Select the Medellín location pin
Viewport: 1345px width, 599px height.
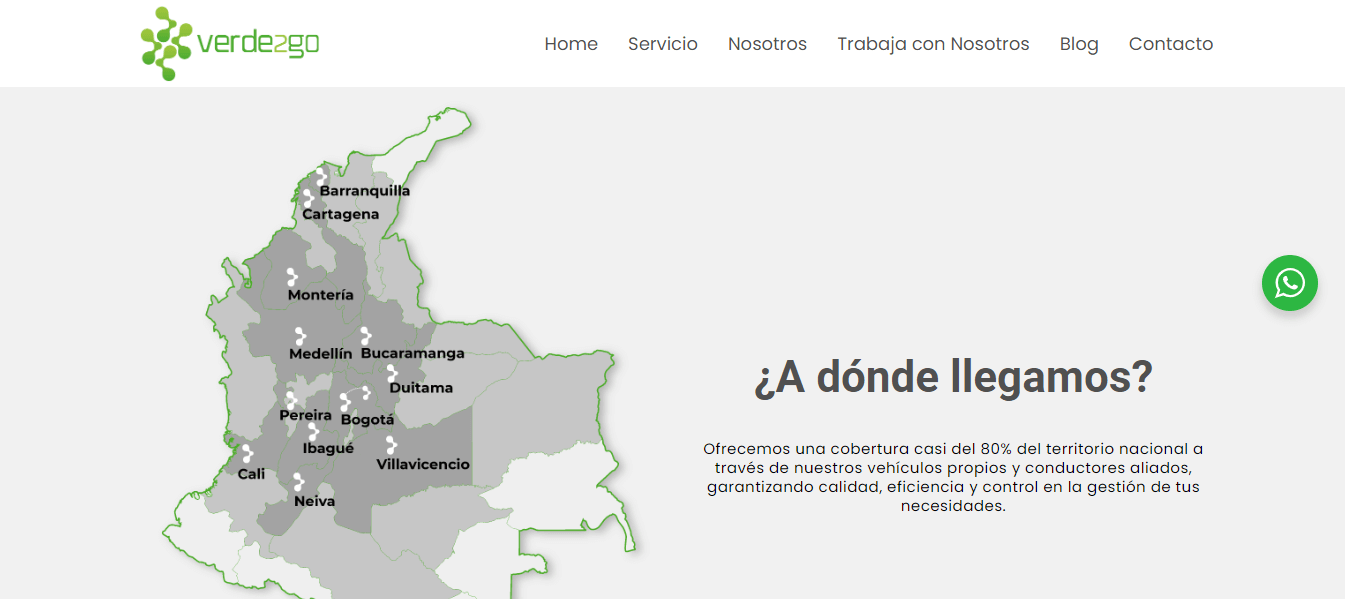click(300, 336)
